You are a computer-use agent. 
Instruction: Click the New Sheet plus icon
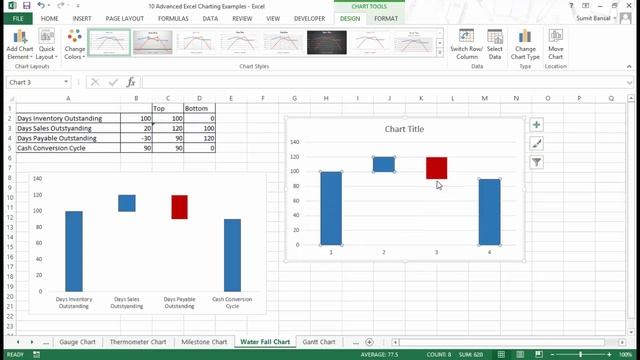pos(369,342)
